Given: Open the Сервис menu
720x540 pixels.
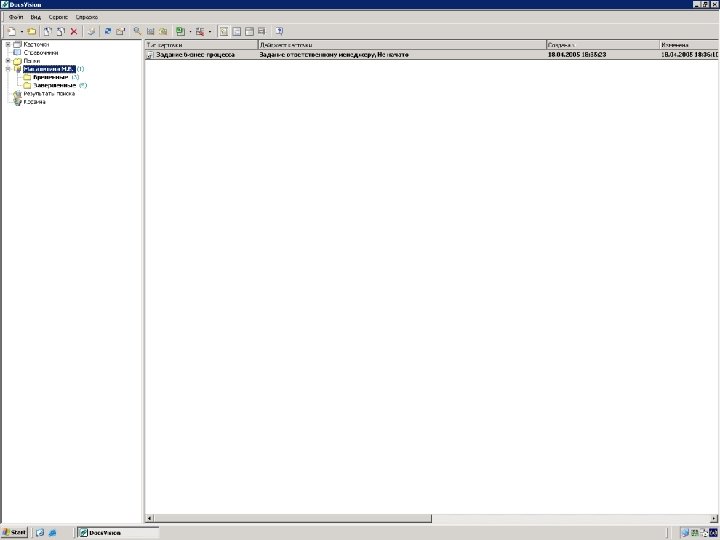Looking at the screenshot, I should pyautogui.click(x=58, y=17).
